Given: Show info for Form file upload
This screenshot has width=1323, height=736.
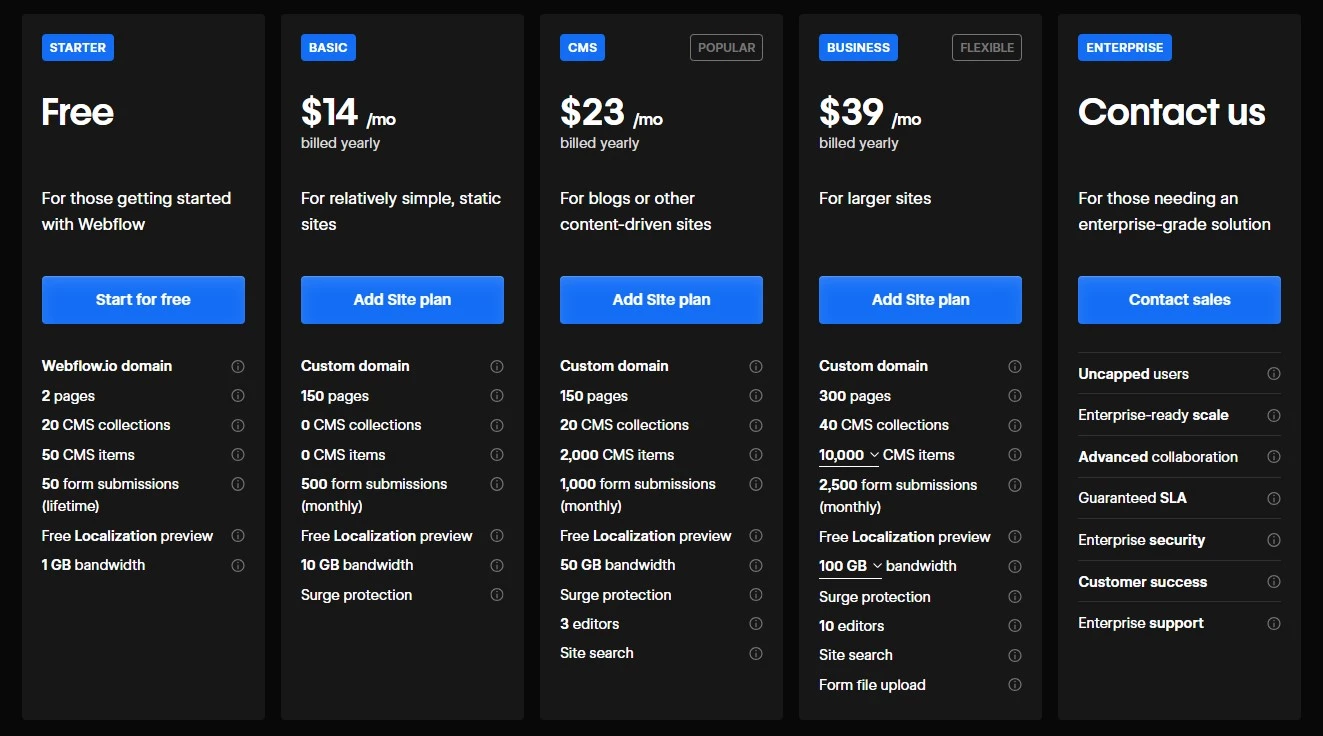Looking at the screenshot, I should click(1015, 685).
